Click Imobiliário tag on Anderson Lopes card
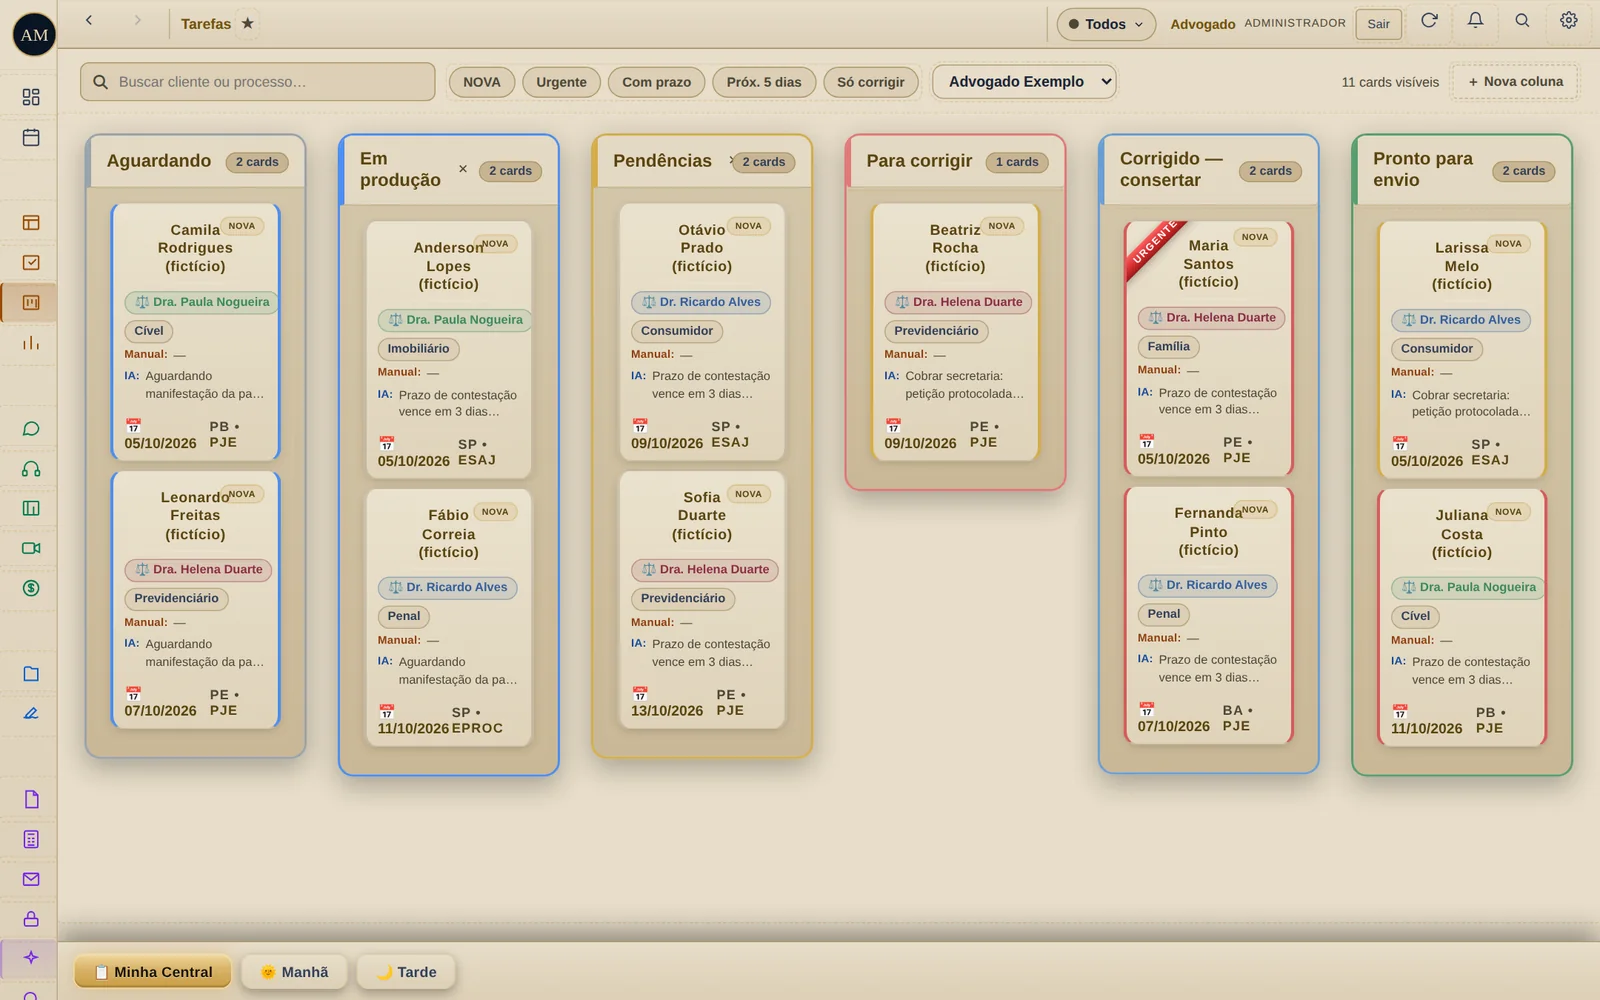 (x=418, y=349)
